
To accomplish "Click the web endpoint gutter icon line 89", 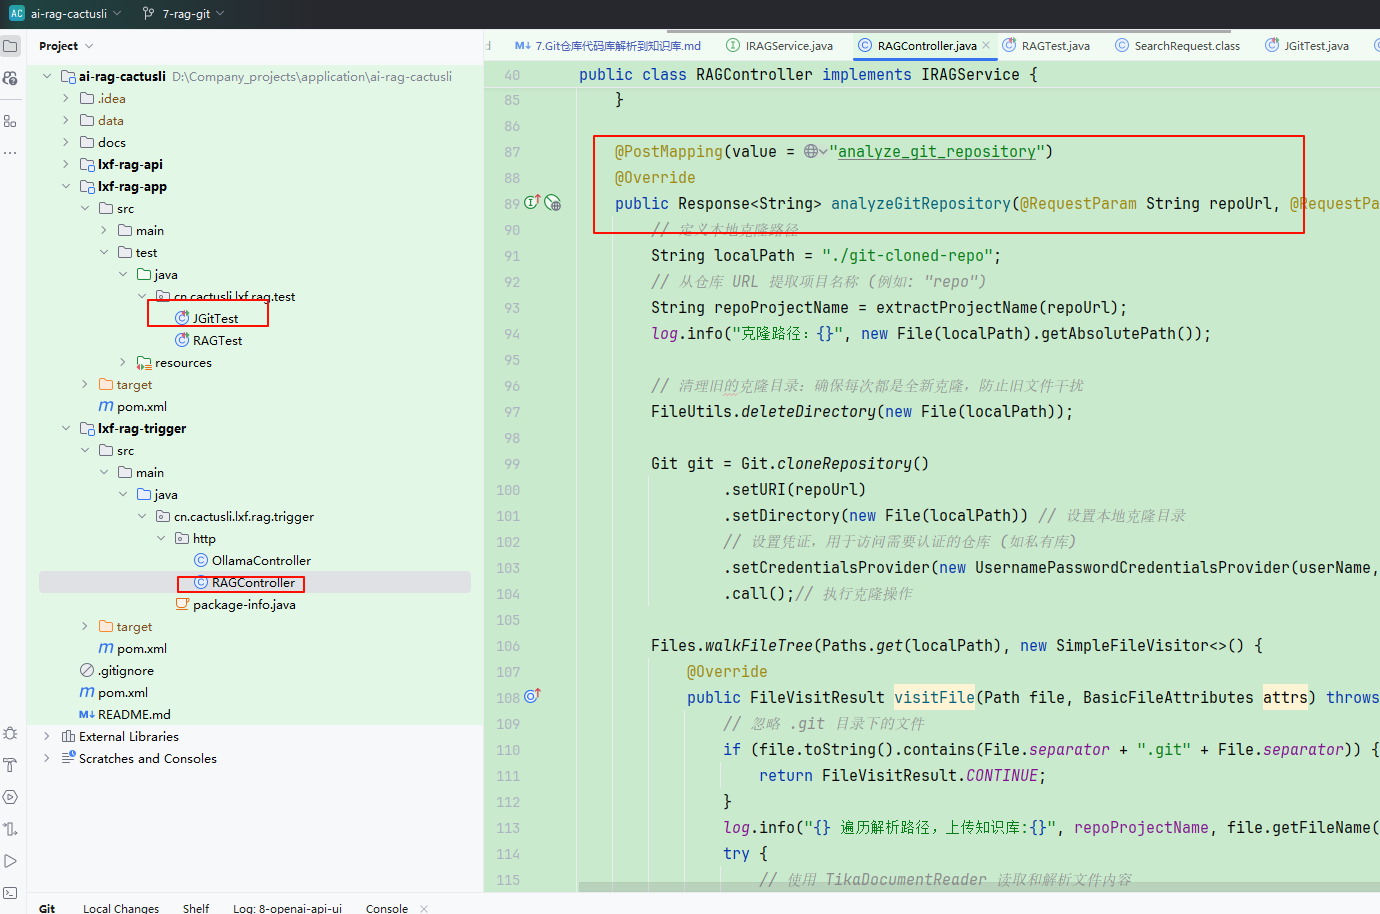I will tap(553, 203).
